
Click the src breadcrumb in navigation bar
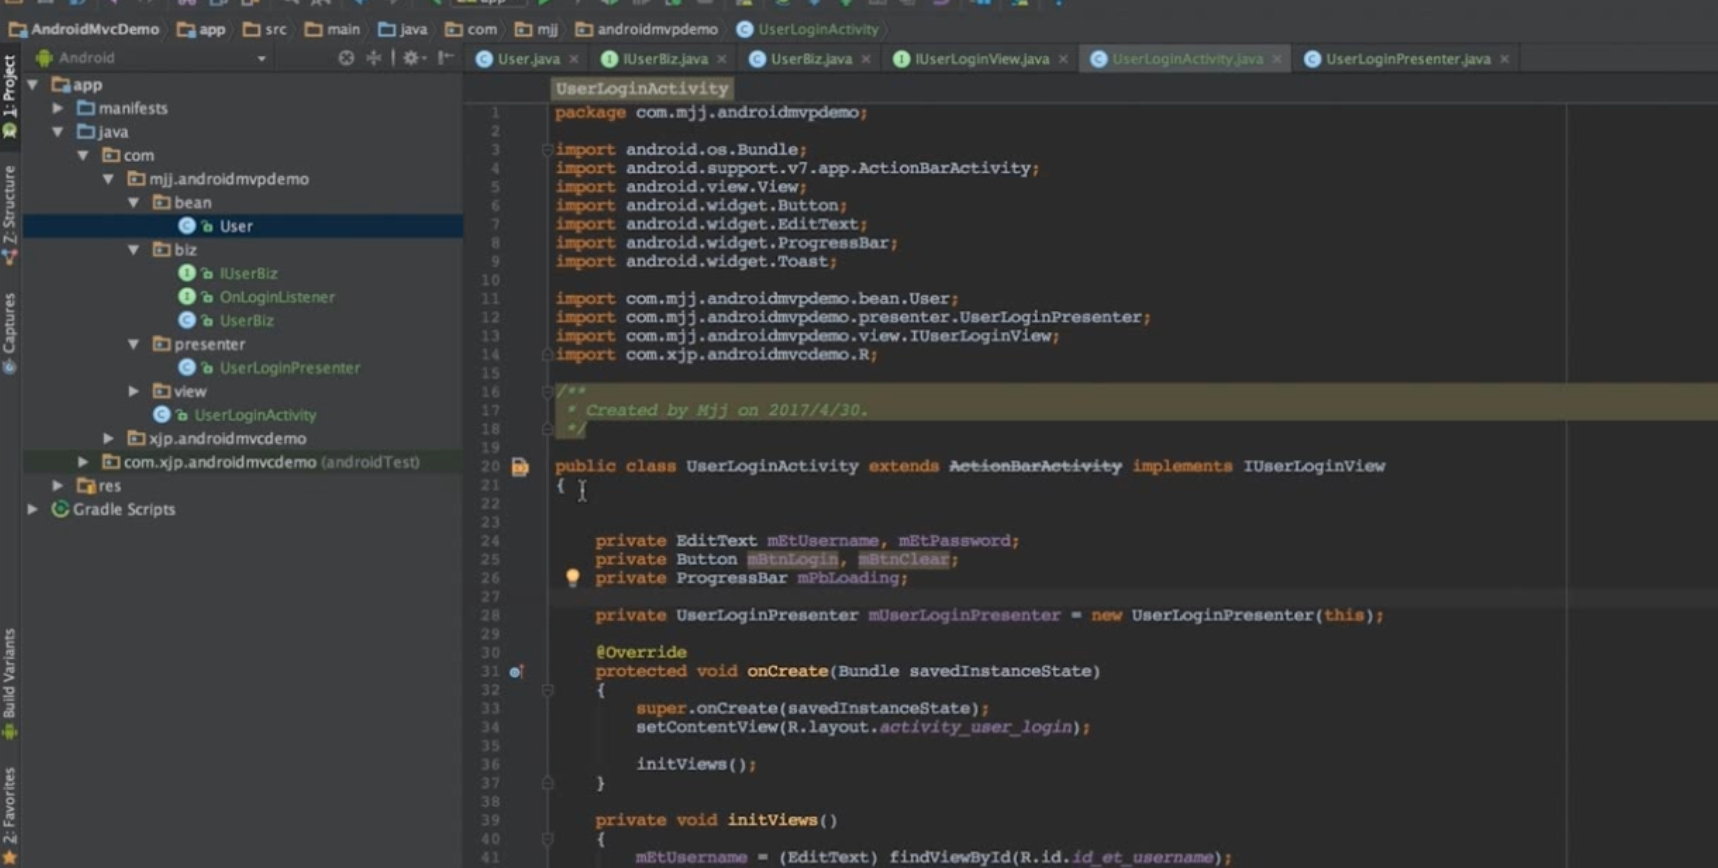265,29
